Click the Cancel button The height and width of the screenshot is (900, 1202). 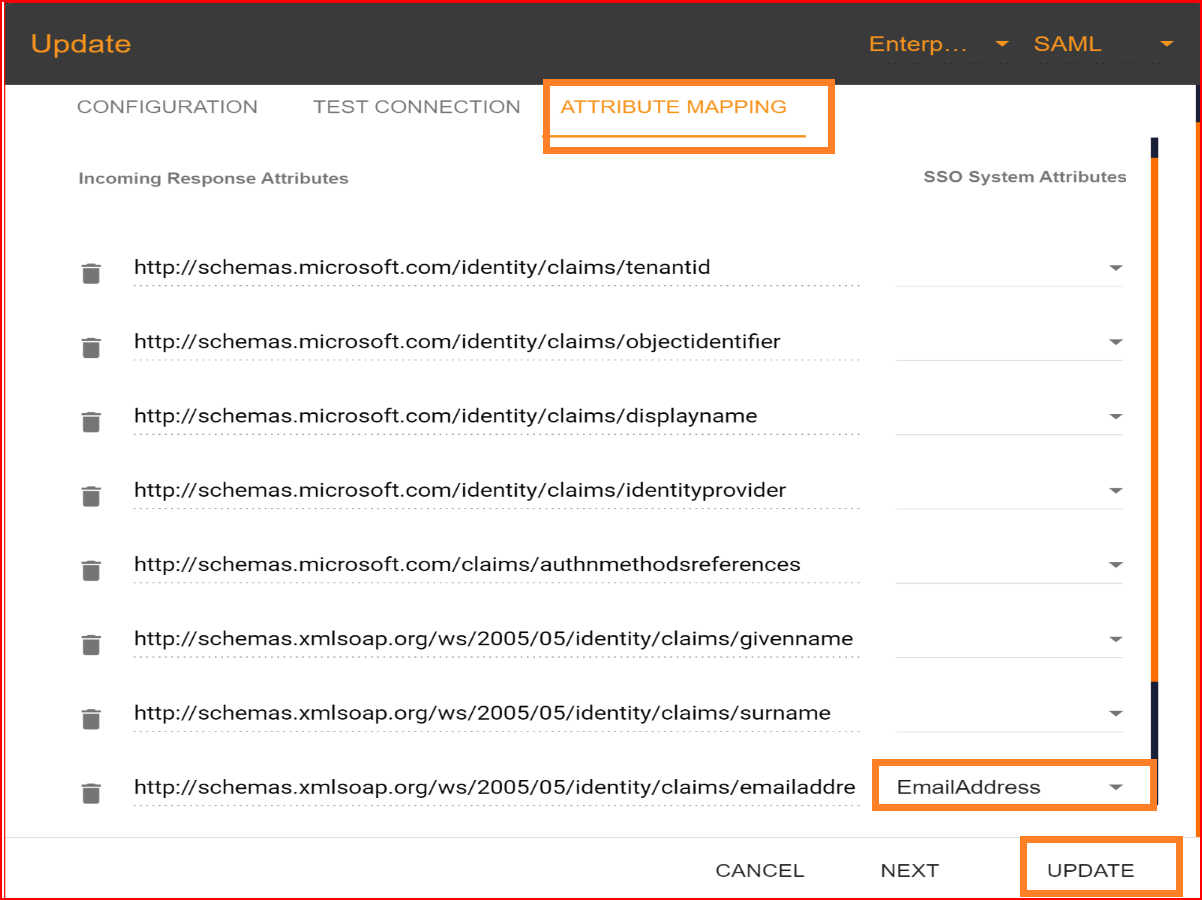click(760, 870)
